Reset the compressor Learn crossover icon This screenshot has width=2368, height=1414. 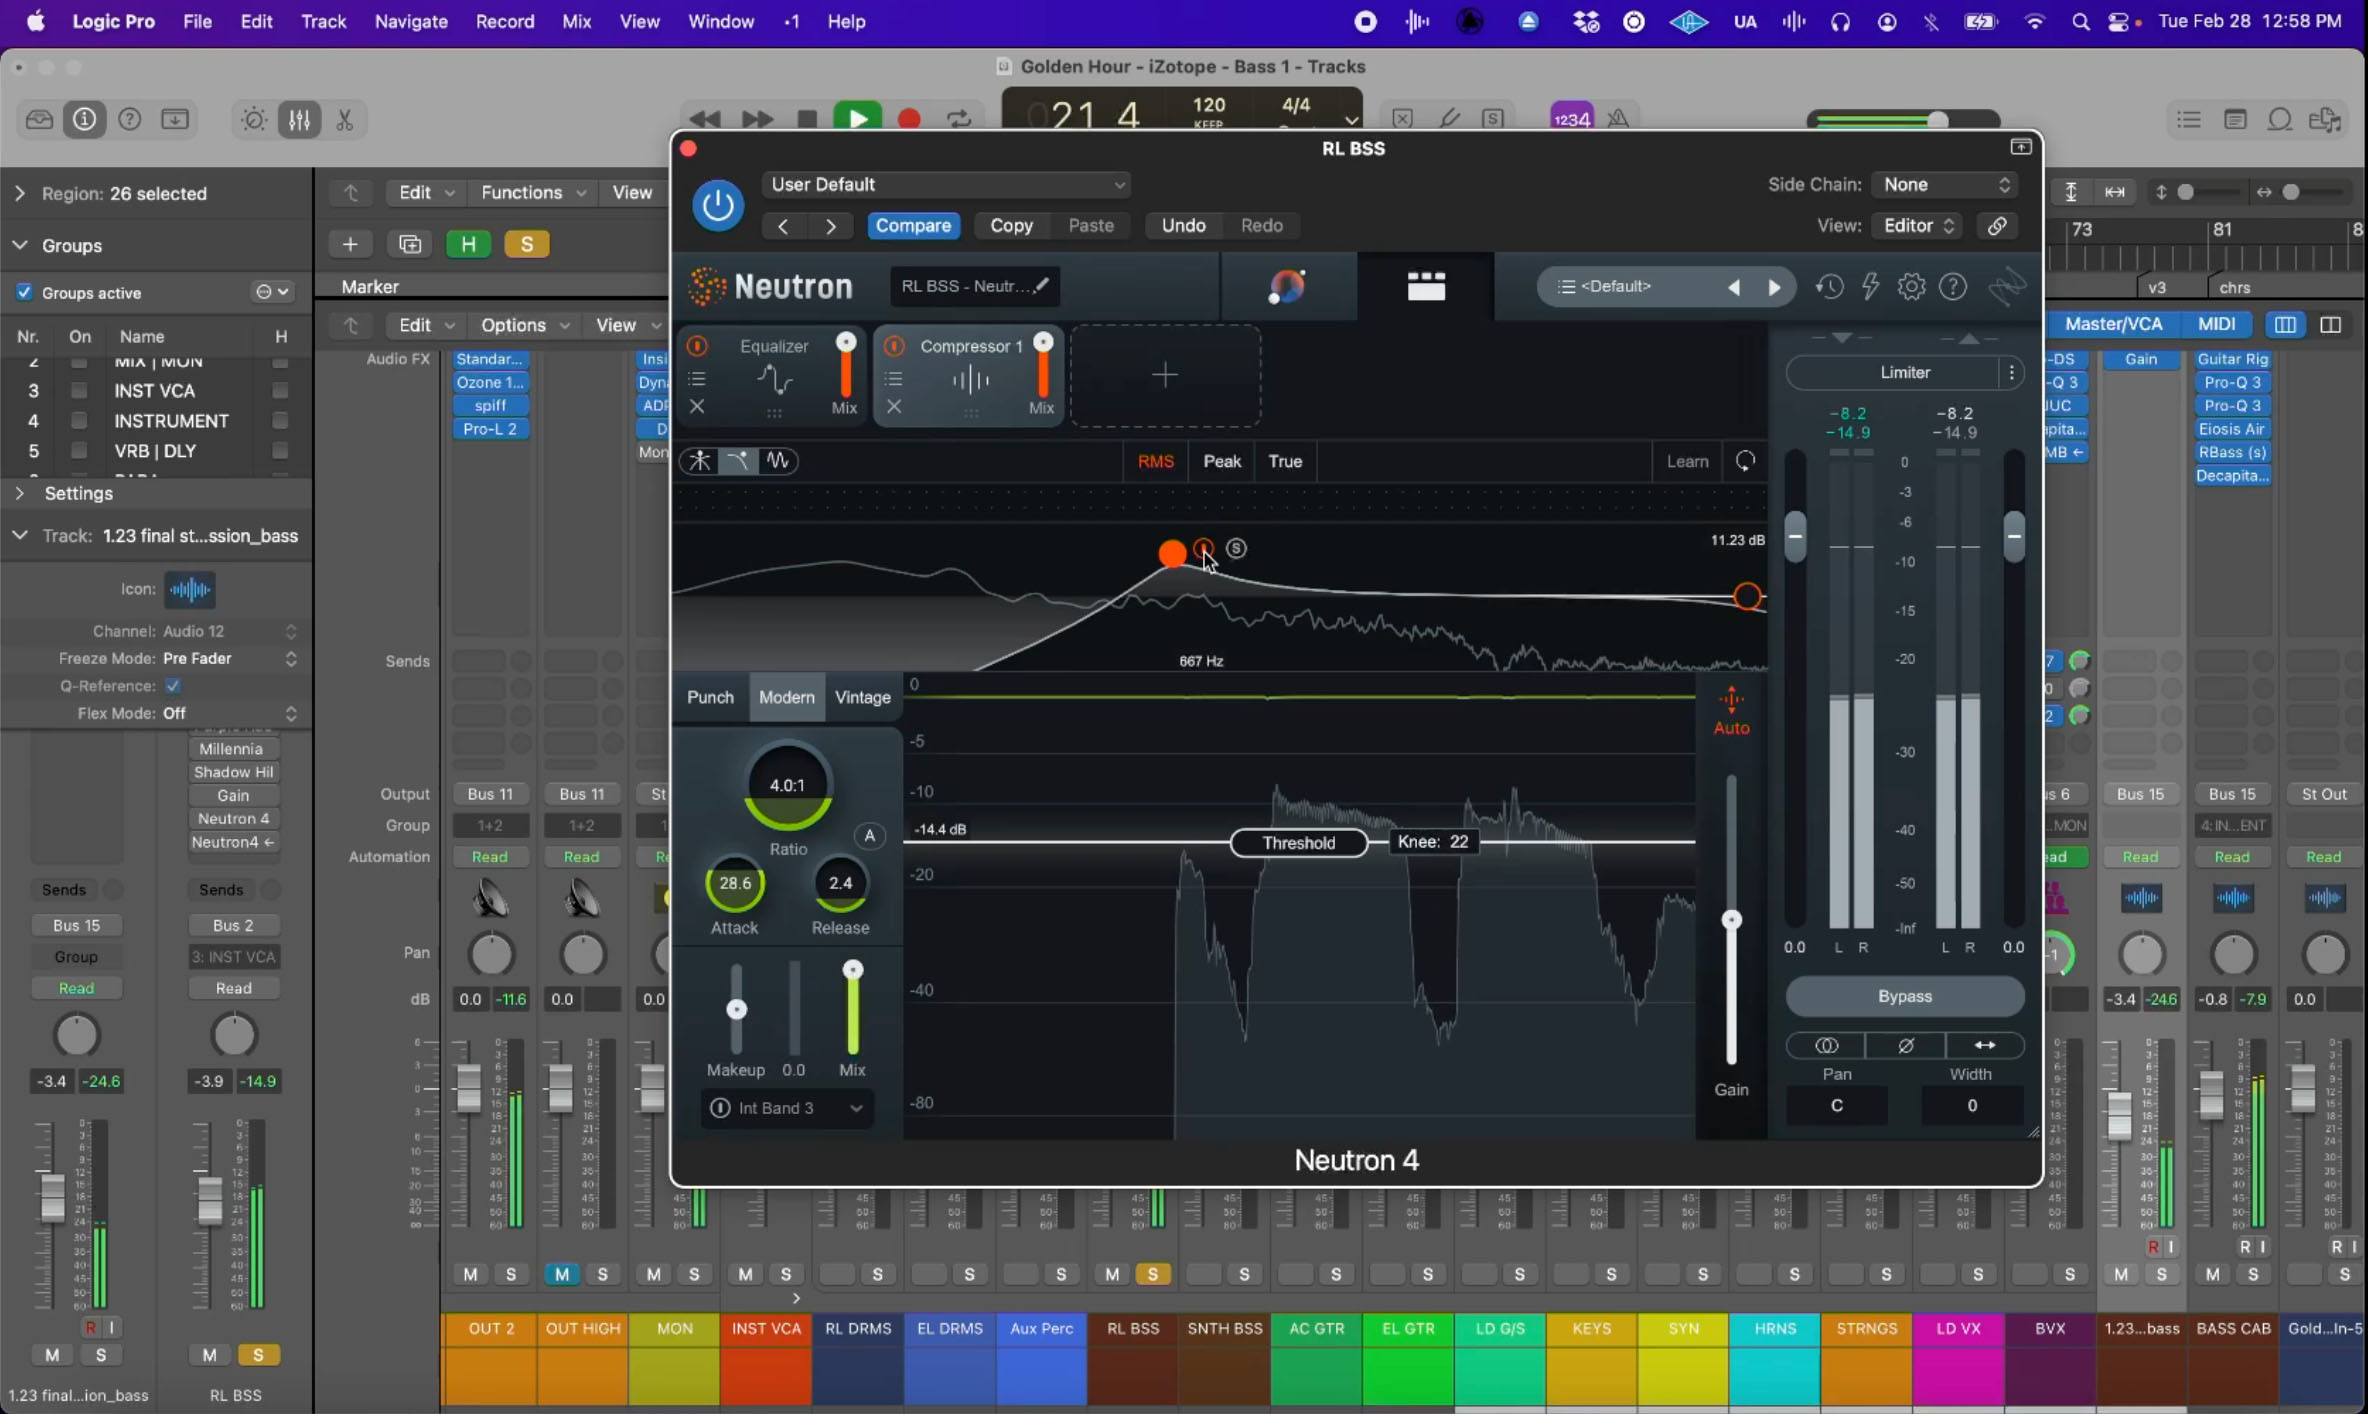click(1745, 461)
